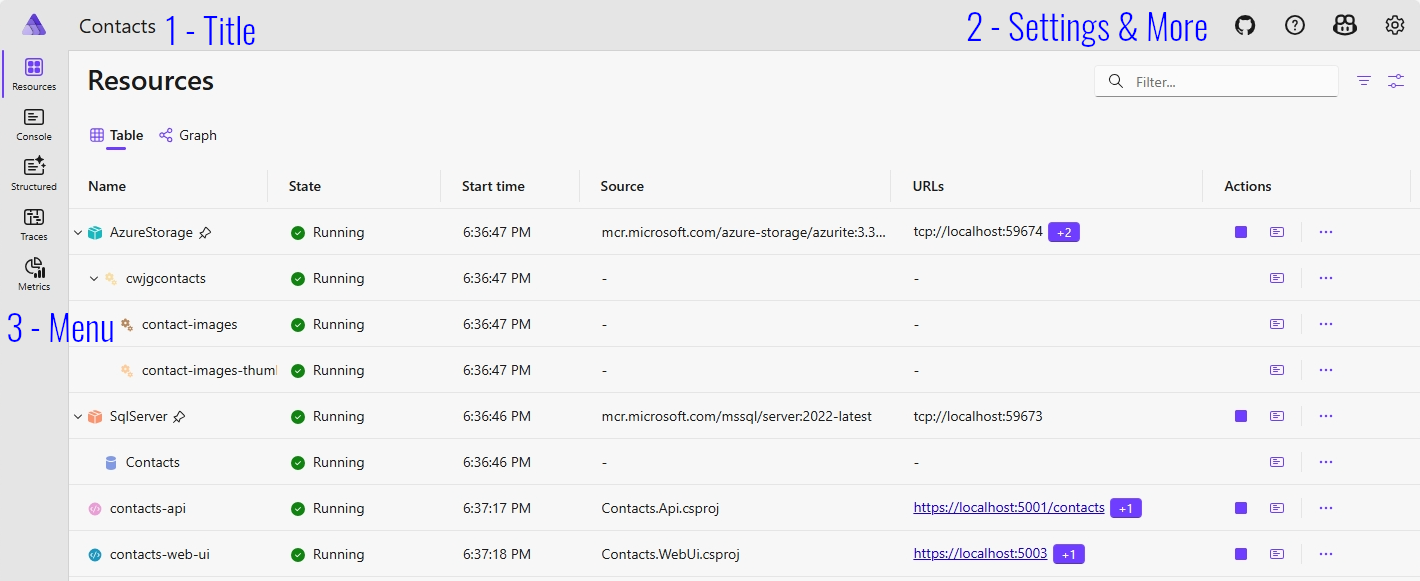
Task: Unpin the AzureStorage resource
Action: 205,233
